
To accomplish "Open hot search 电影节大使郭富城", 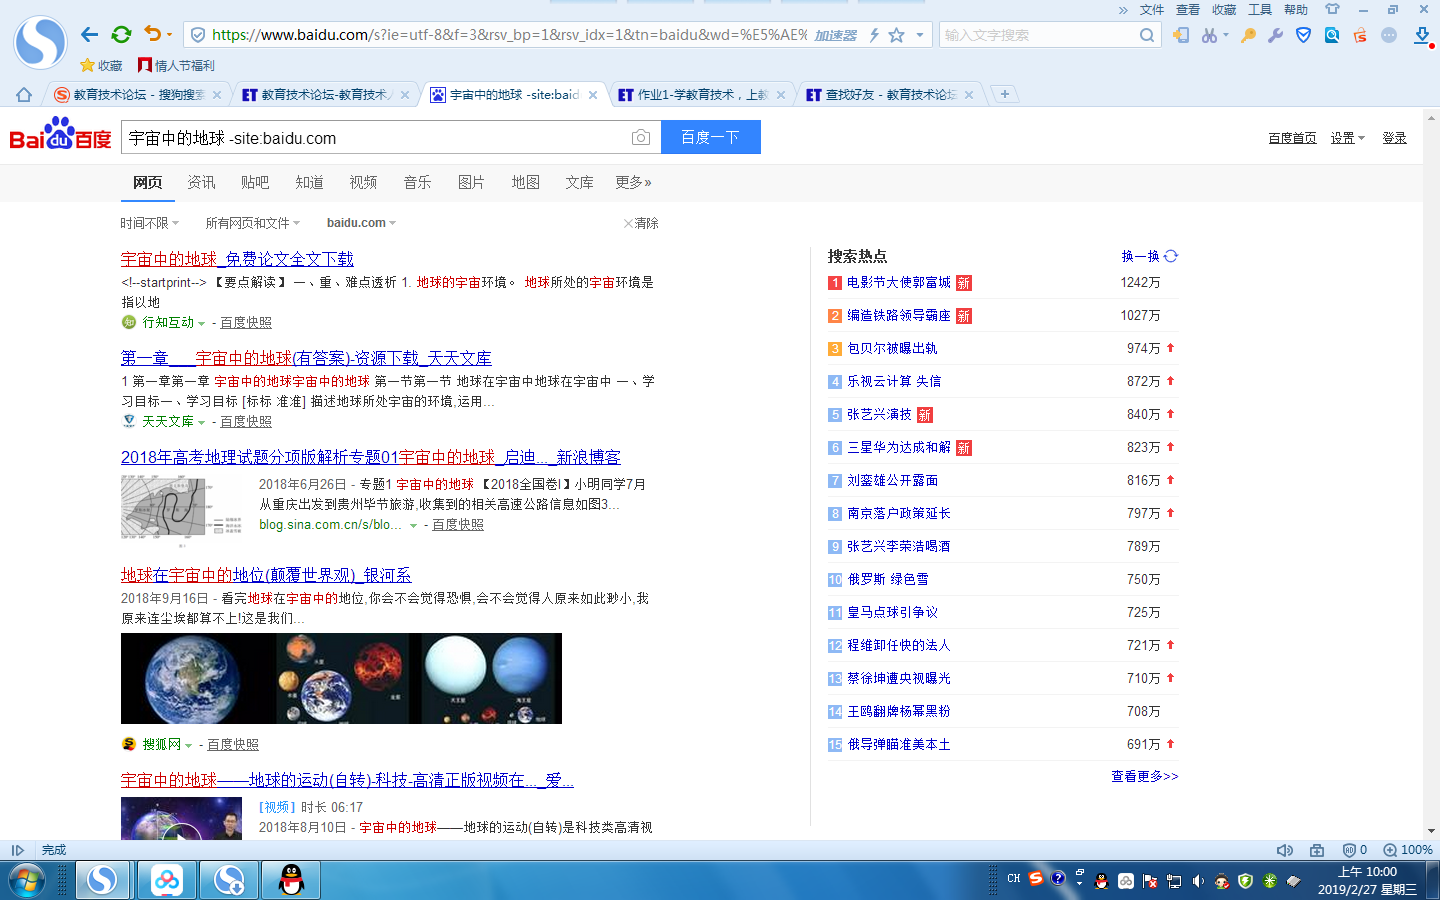I will (899, 283).
